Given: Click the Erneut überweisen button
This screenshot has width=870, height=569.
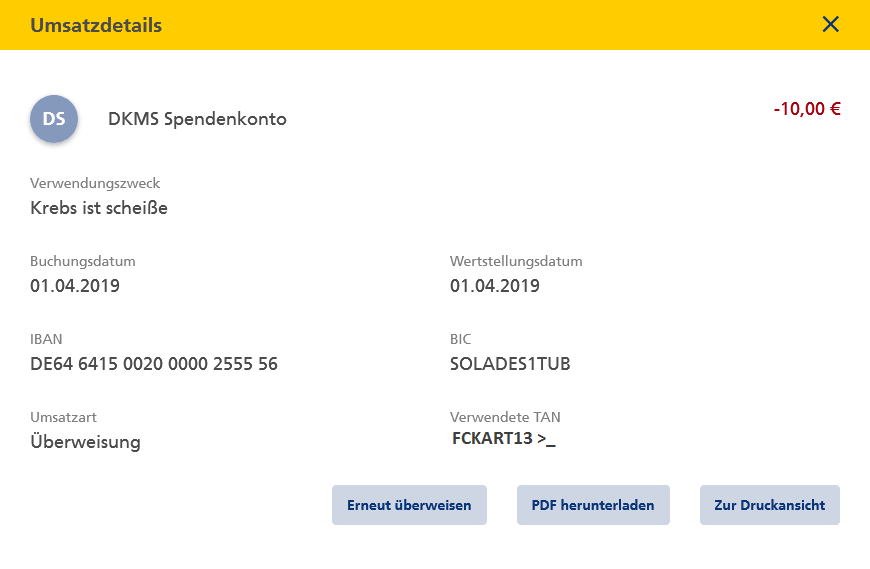Looking at the screenshot, I should click(409, 505).
